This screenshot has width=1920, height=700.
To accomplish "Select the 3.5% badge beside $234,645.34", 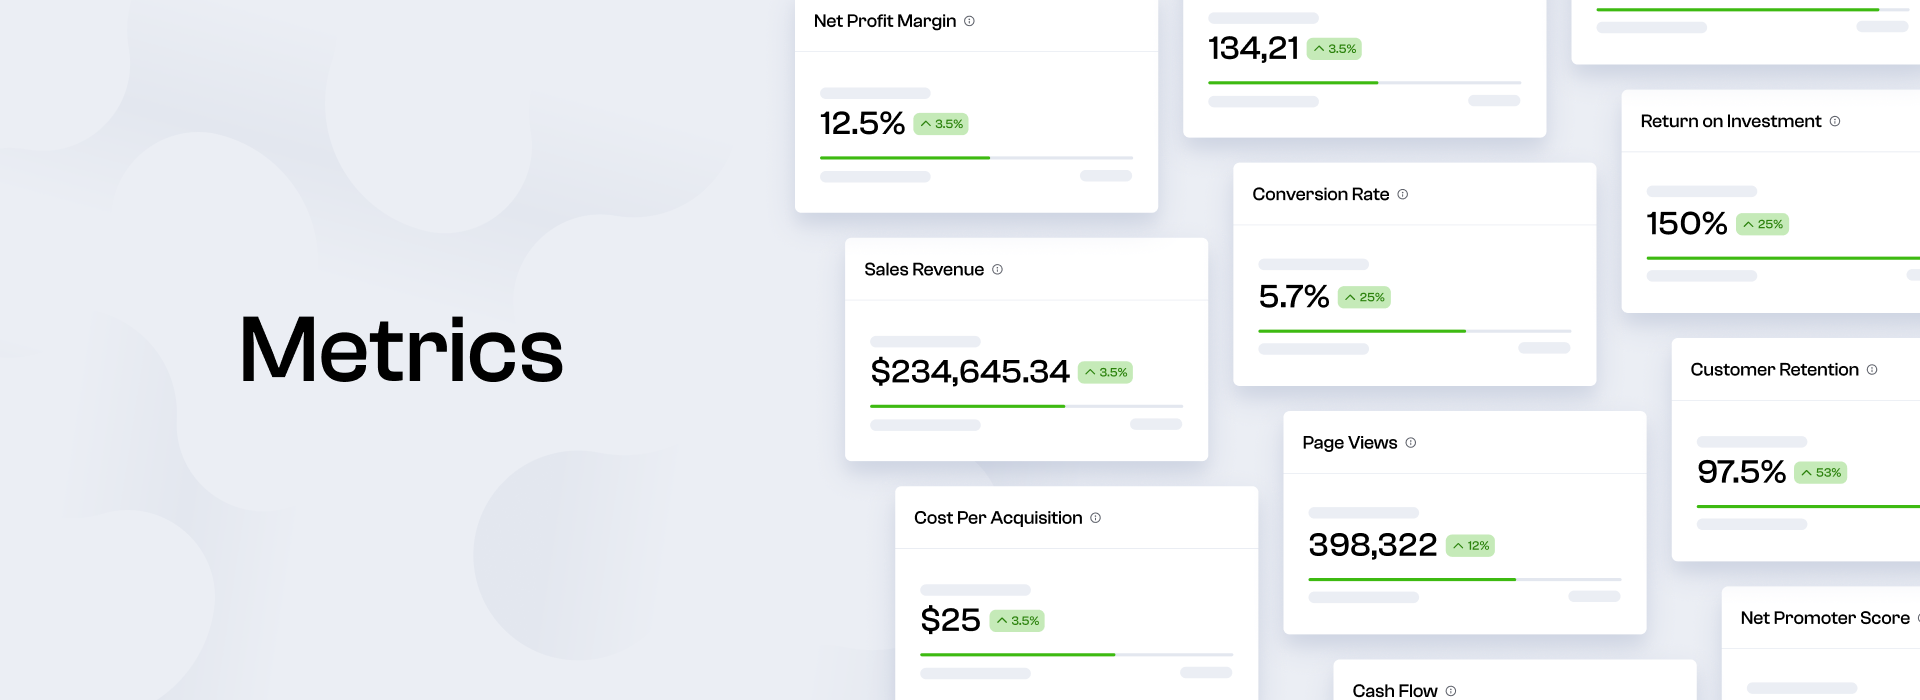I will click(x=1105, y=372).
